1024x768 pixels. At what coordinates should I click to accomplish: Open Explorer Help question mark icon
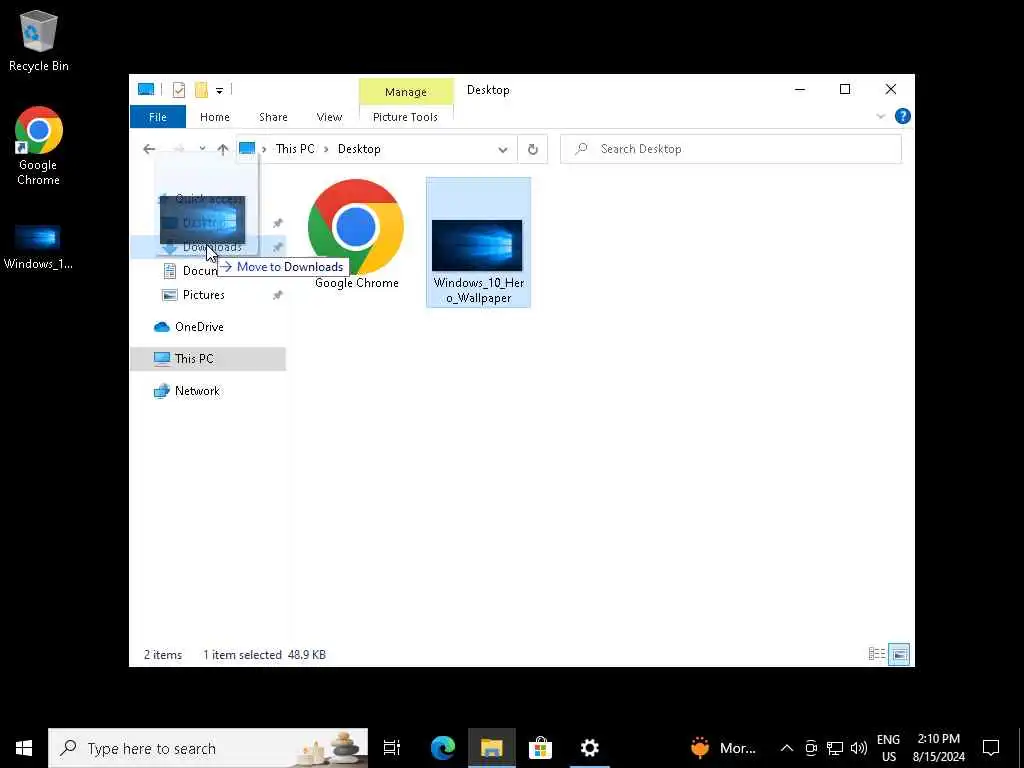click(903, 116)
